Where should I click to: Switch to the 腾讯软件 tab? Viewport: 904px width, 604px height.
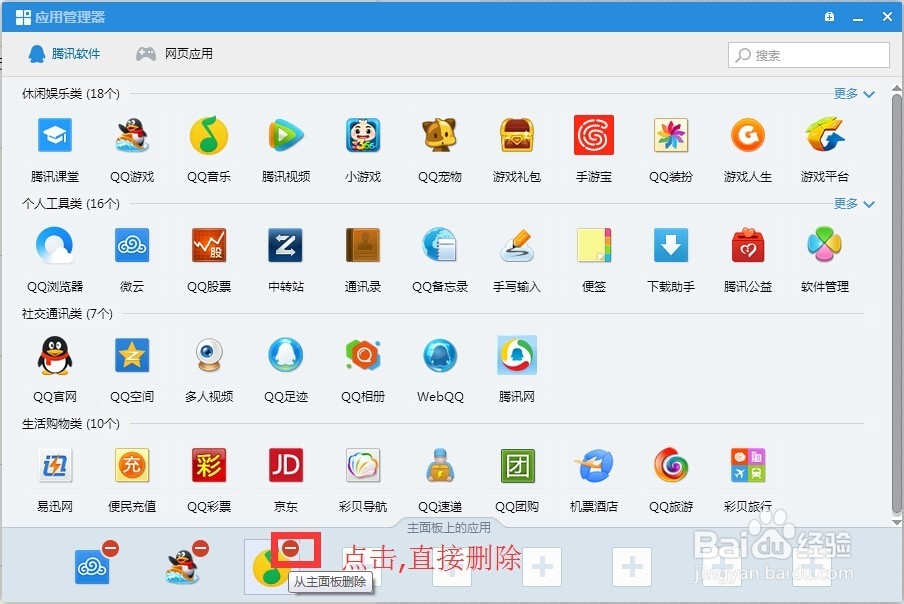65,54
